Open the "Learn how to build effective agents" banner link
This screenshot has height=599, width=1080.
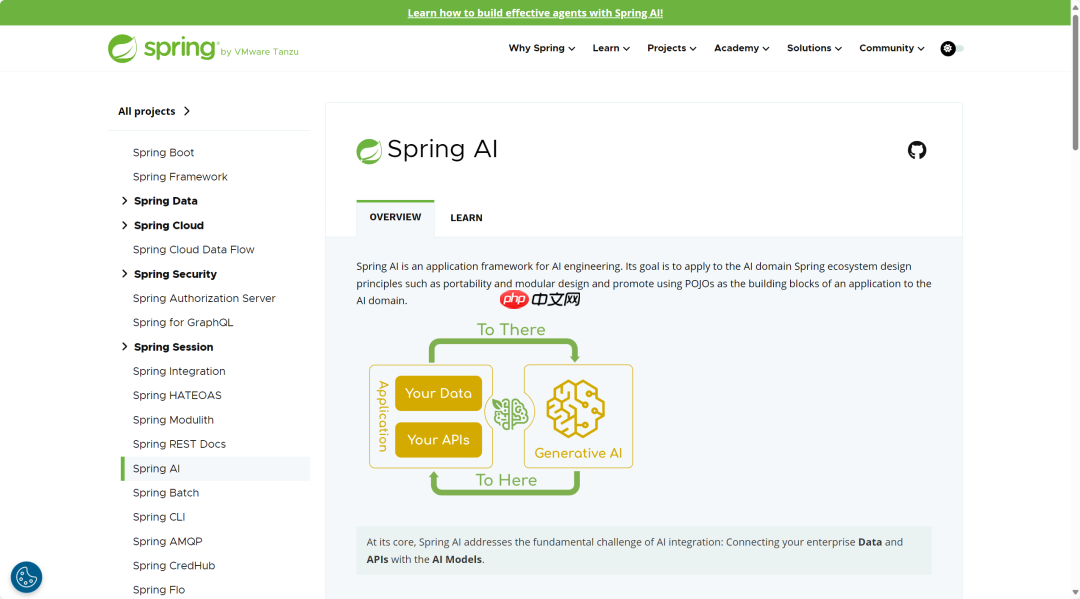point(535,12)
